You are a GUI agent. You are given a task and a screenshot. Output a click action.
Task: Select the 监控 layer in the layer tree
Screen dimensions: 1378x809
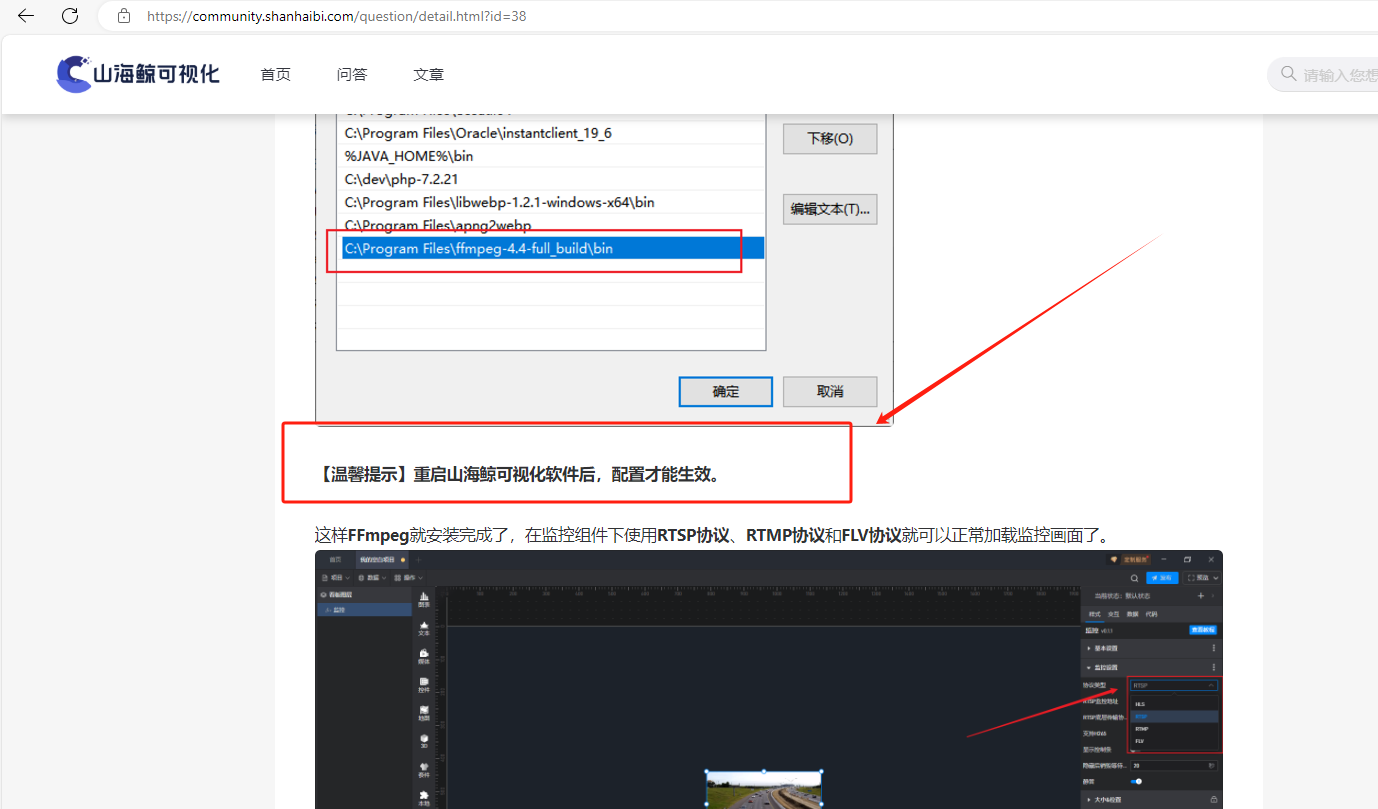[364, 609]
